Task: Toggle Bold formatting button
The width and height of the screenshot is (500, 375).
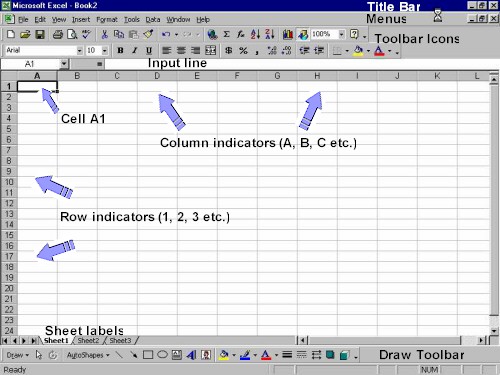Action: [x=120, y=51]
